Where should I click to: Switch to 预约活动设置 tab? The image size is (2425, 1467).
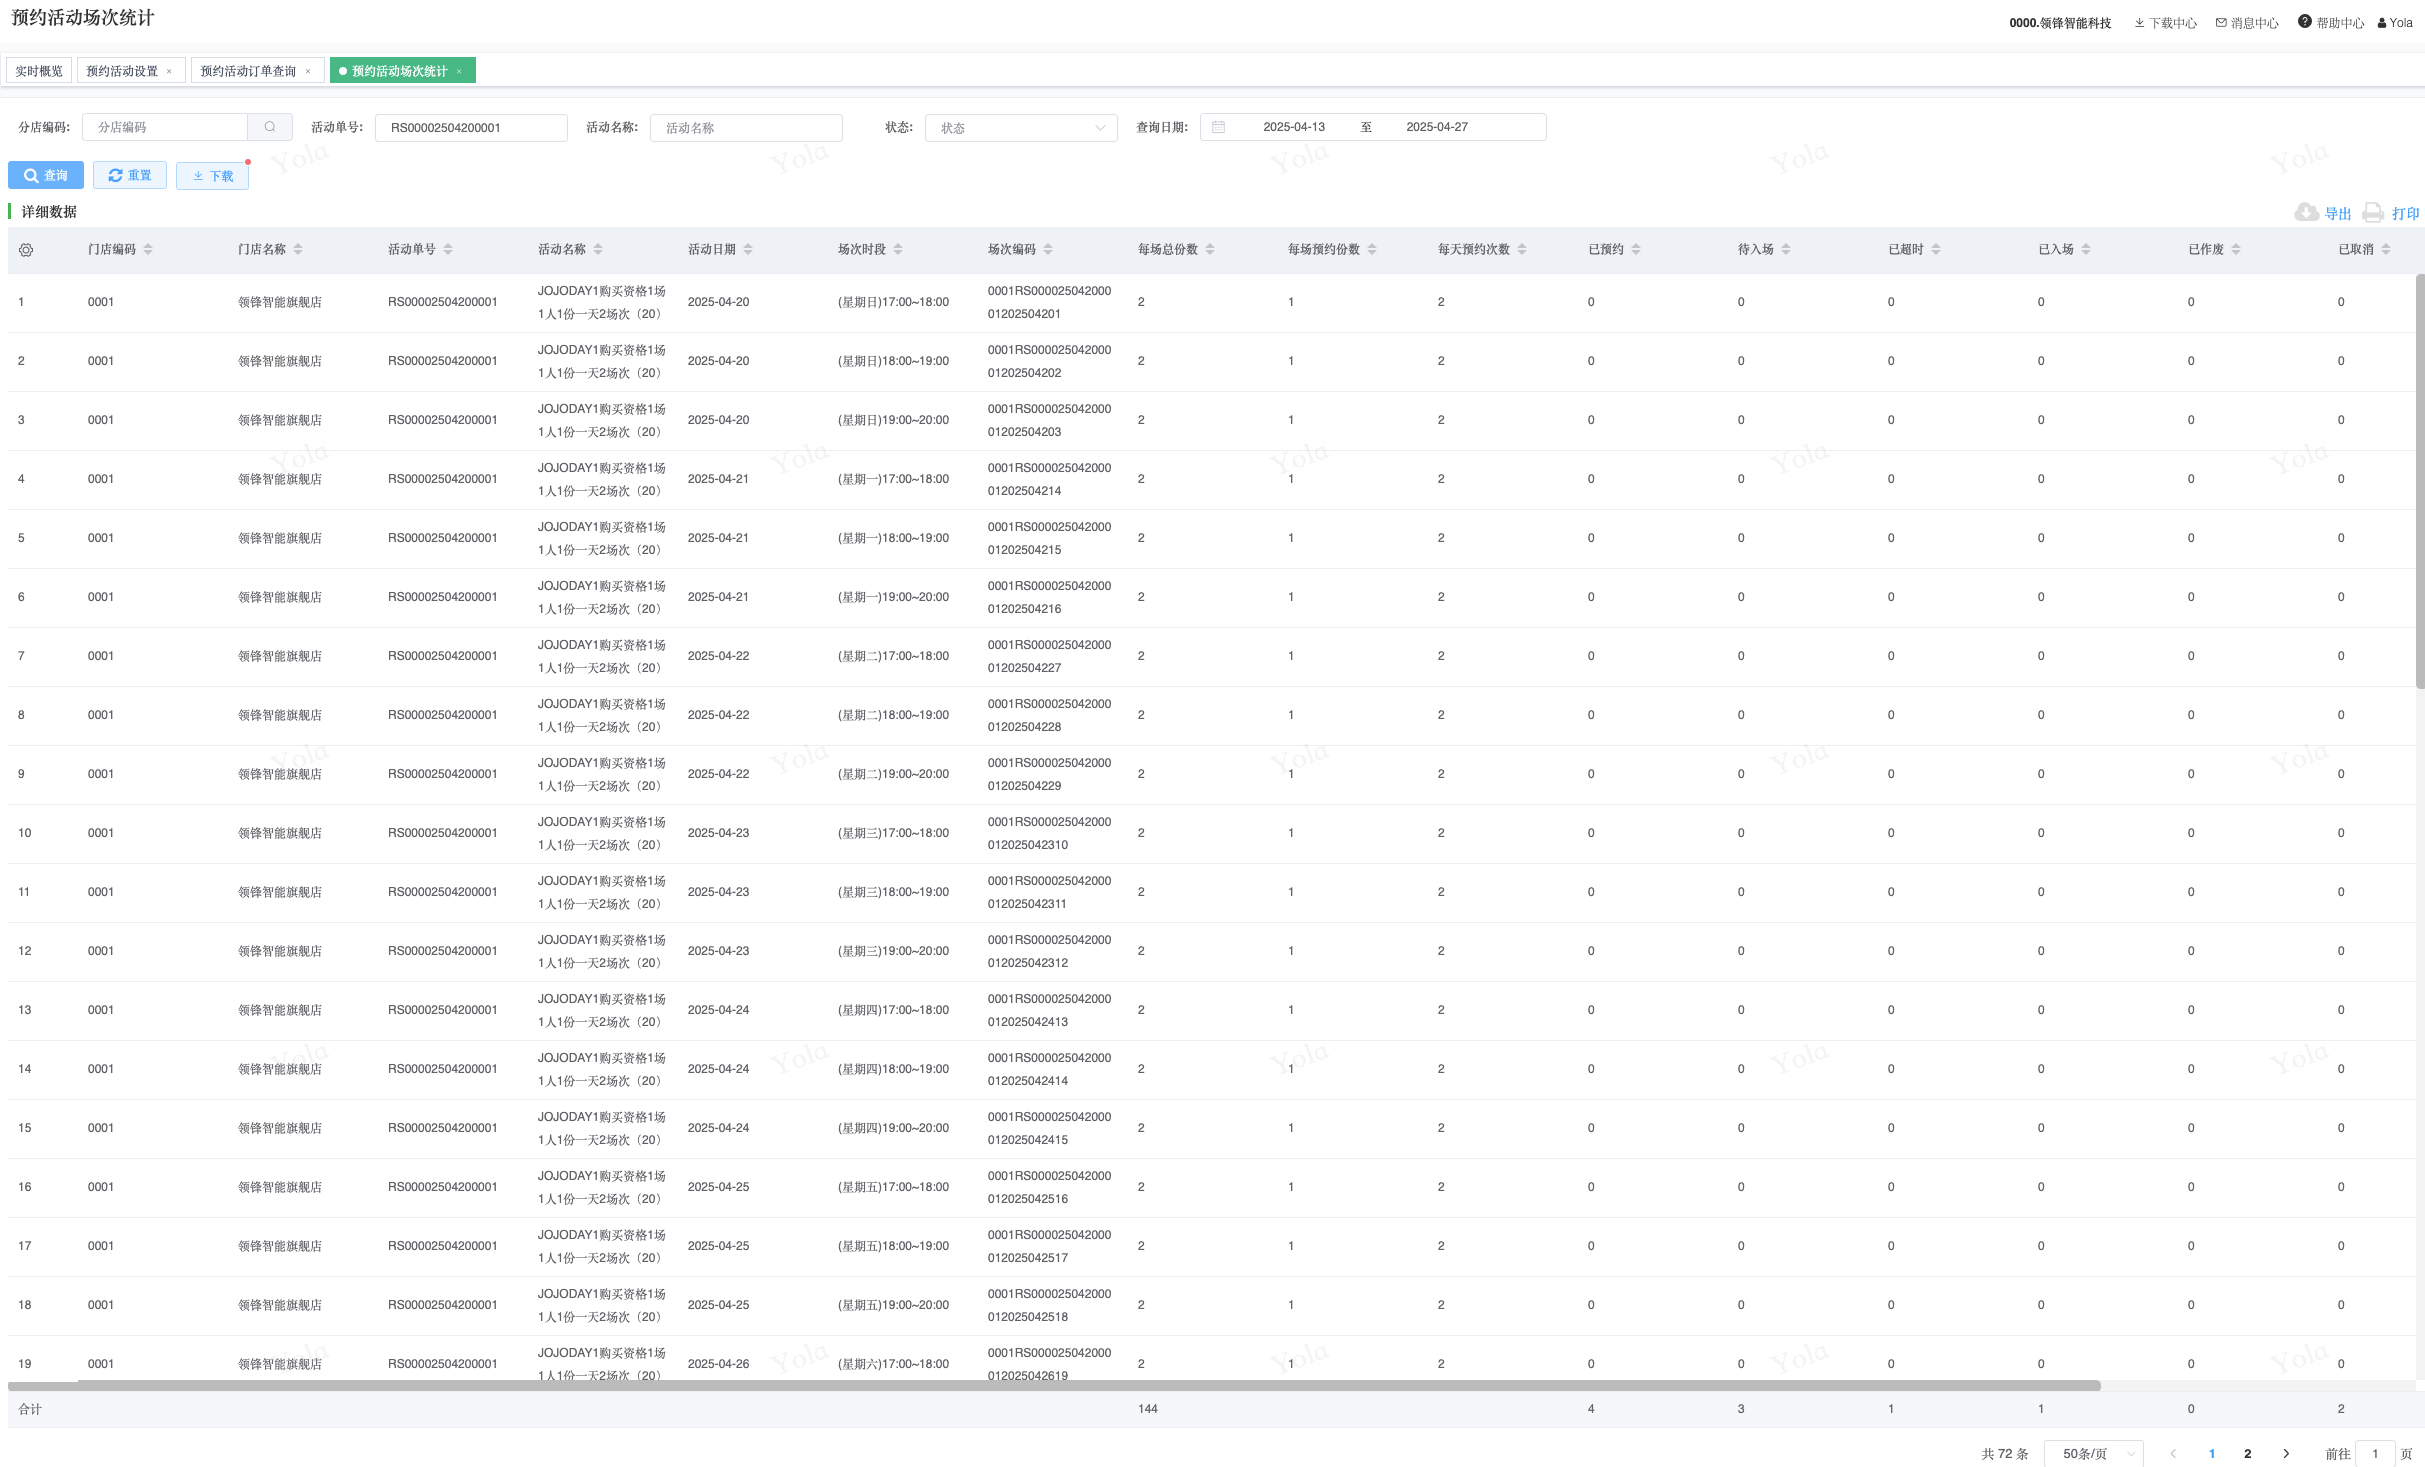point(122,71)
